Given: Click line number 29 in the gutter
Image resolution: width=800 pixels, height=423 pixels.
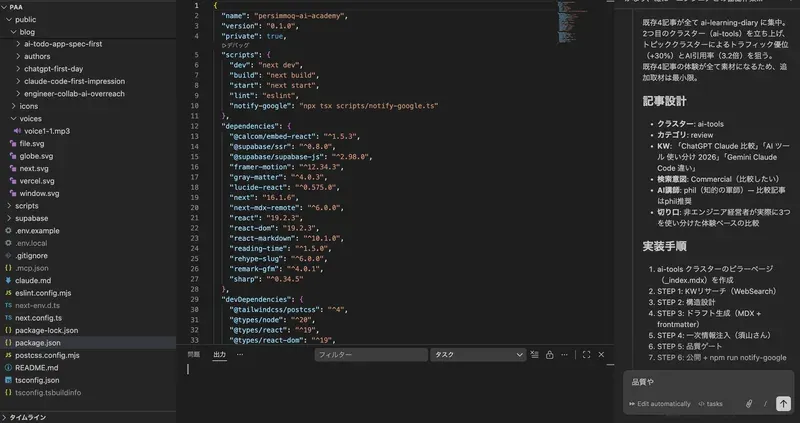Looking at the screenshot, I should pyautogui.click(x=194, y=300).
